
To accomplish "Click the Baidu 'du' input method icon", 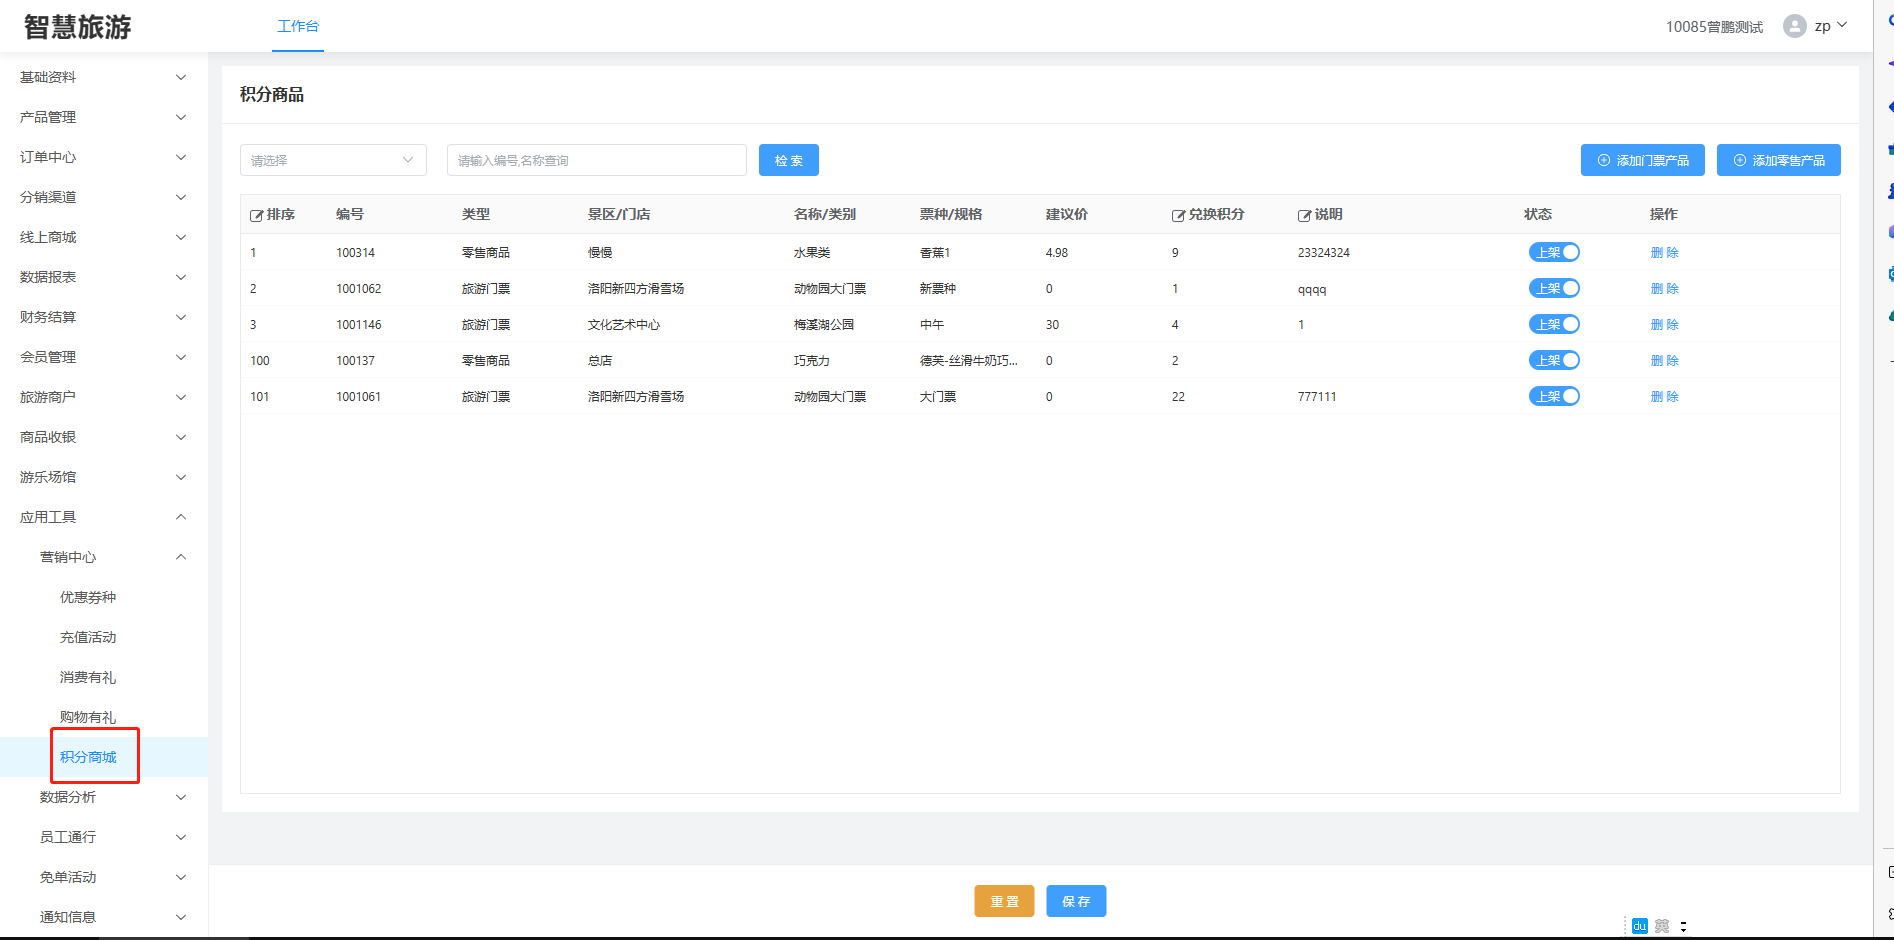I will (1639, 926).
